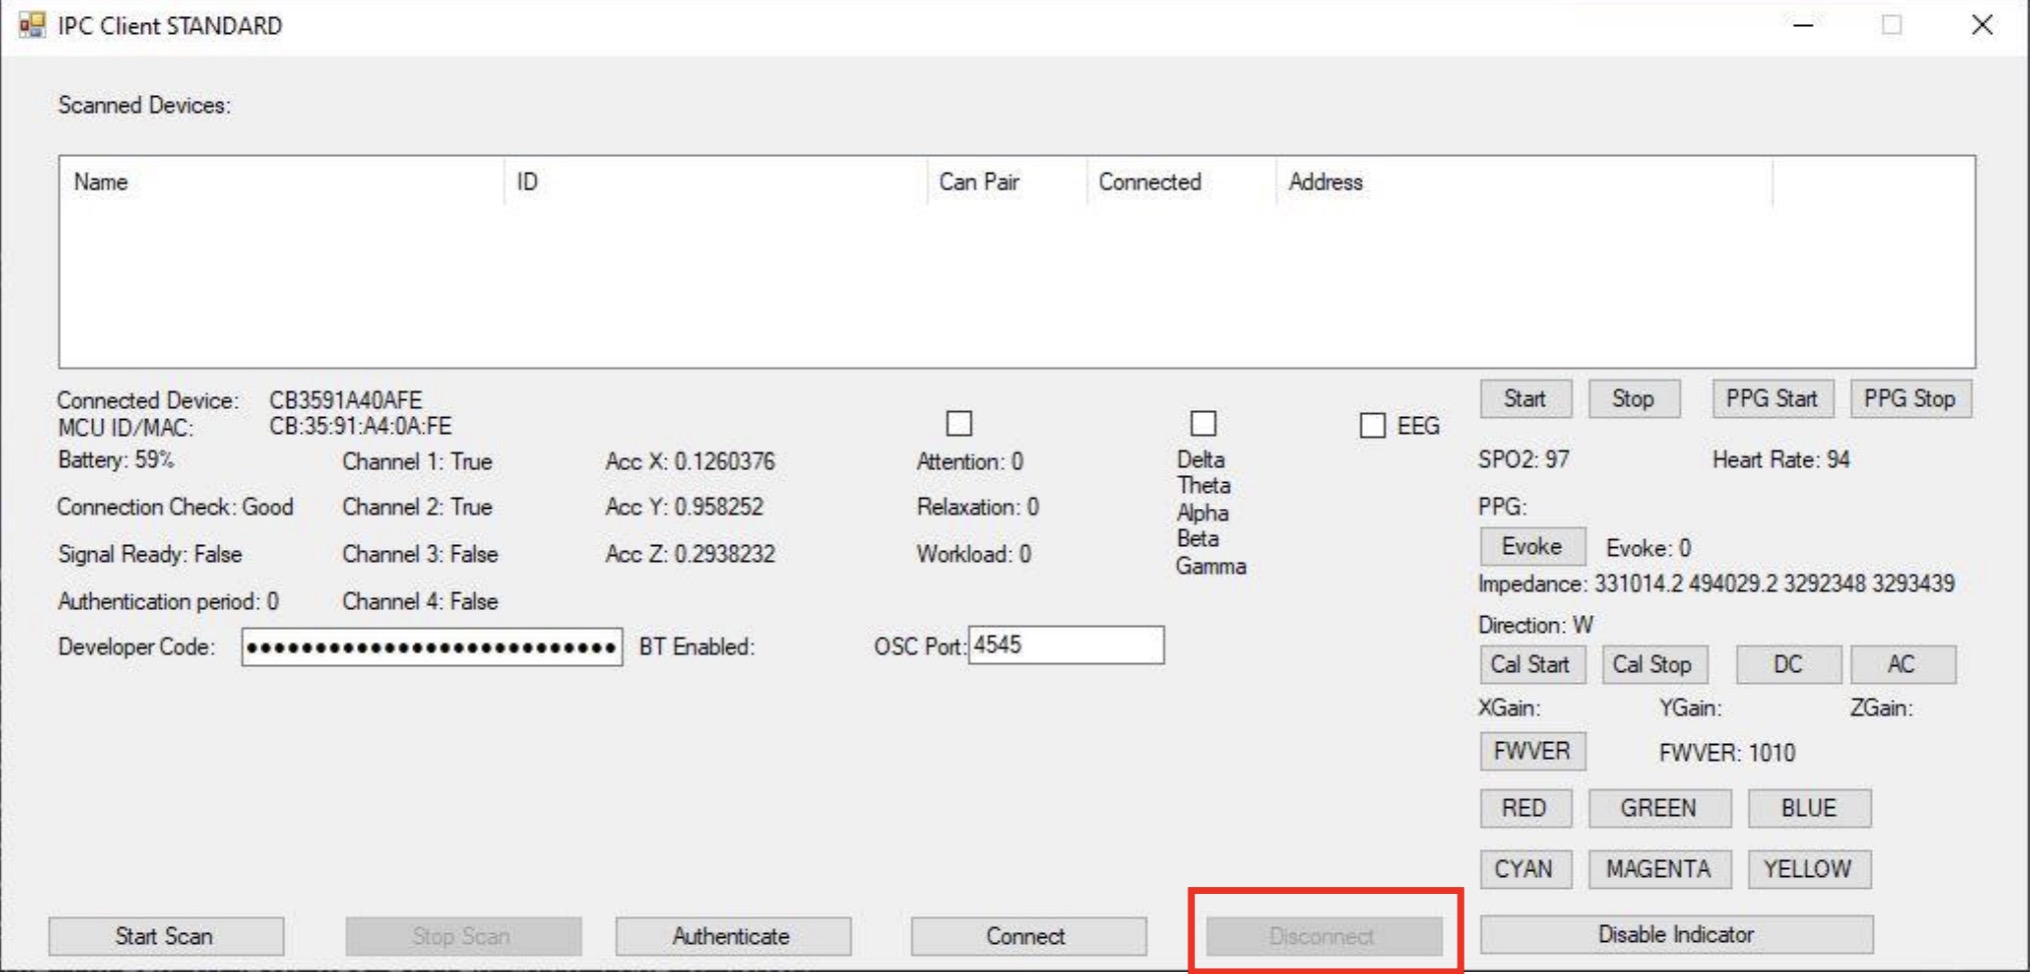Screen dimensions: 2032x974
Task: Connect to the scanned device
Action: click(x=1028, y=937)
